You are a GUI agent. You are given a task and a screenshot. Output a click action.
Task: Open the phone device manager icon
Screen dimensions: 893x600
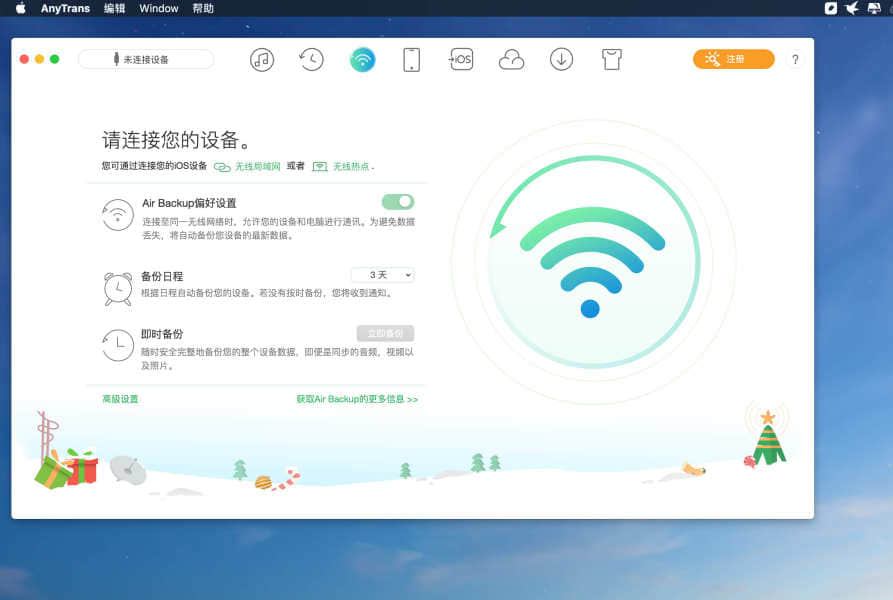411,59
